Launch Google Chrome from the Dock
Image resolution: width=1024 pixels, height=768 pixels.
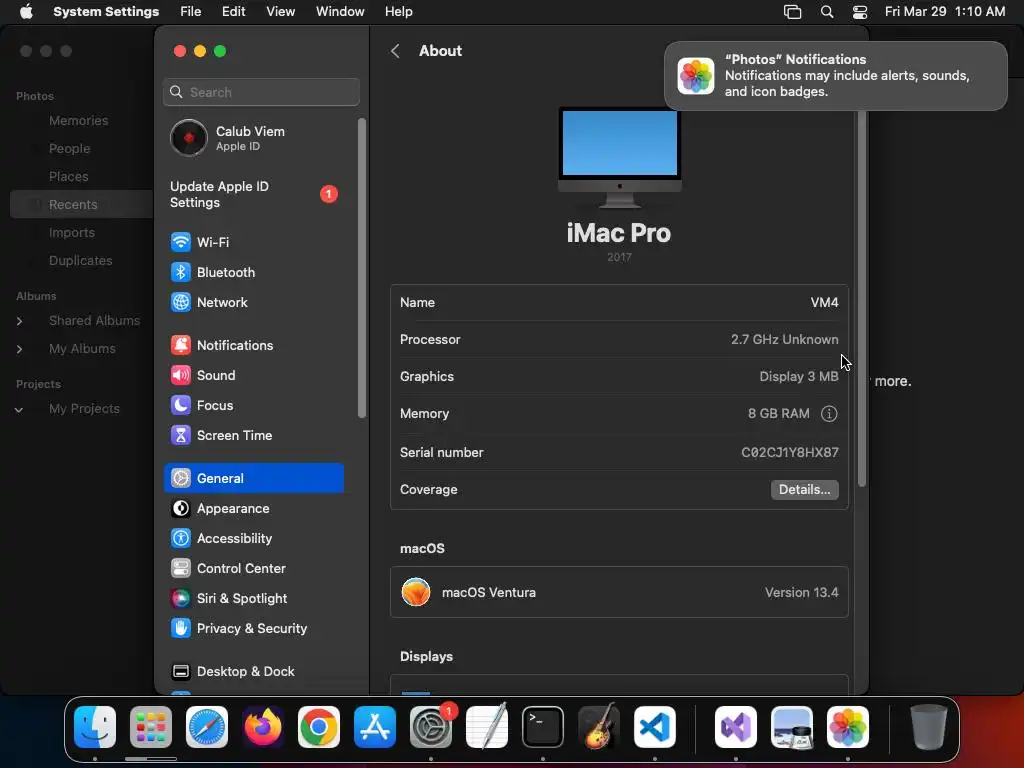tap(319, 727)
